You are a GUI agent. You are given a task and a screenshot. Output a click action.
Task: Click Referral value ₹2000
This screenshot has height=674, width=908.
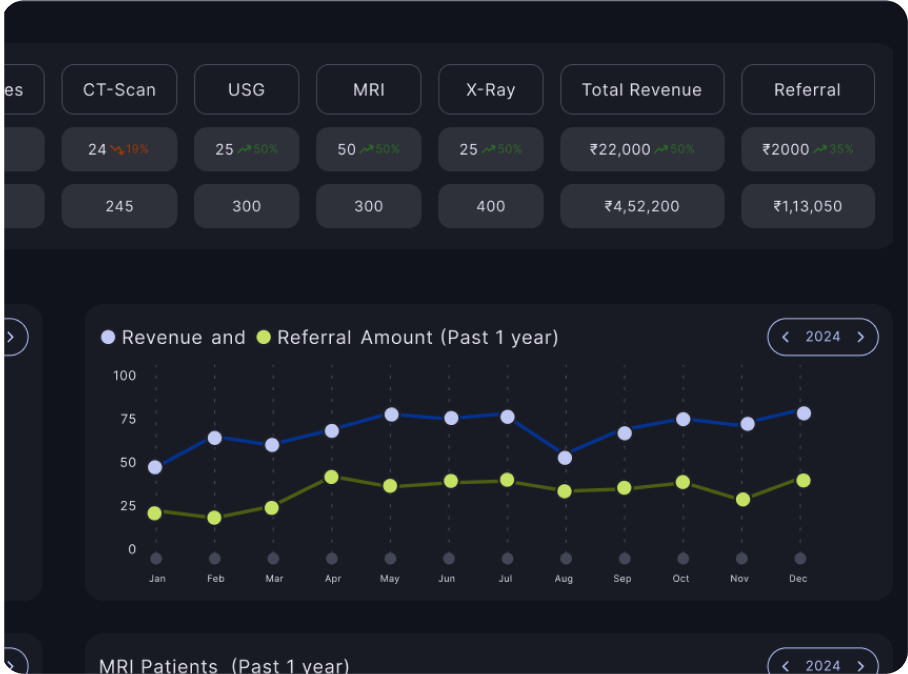coord(786,149)
